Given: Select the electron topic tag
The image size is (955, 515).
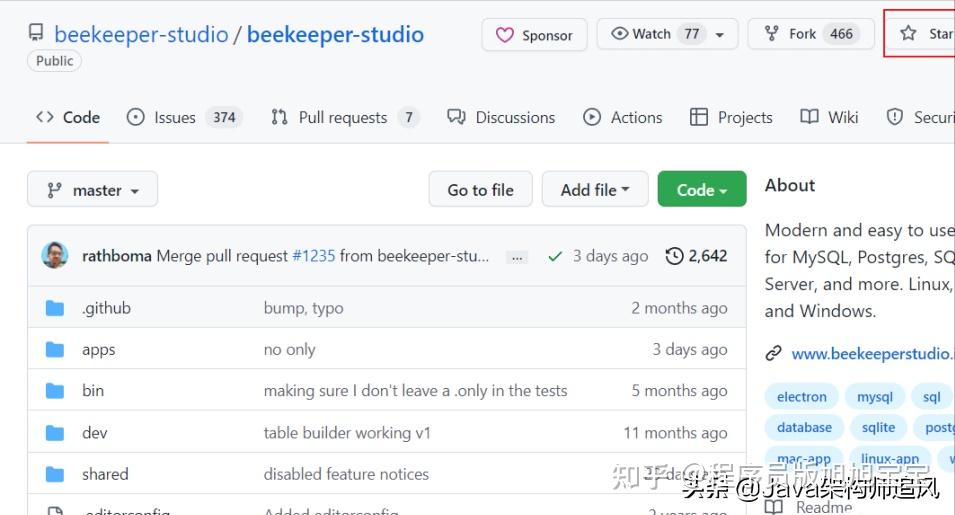Looking at the screenshot, I should (x=802, y=397).
